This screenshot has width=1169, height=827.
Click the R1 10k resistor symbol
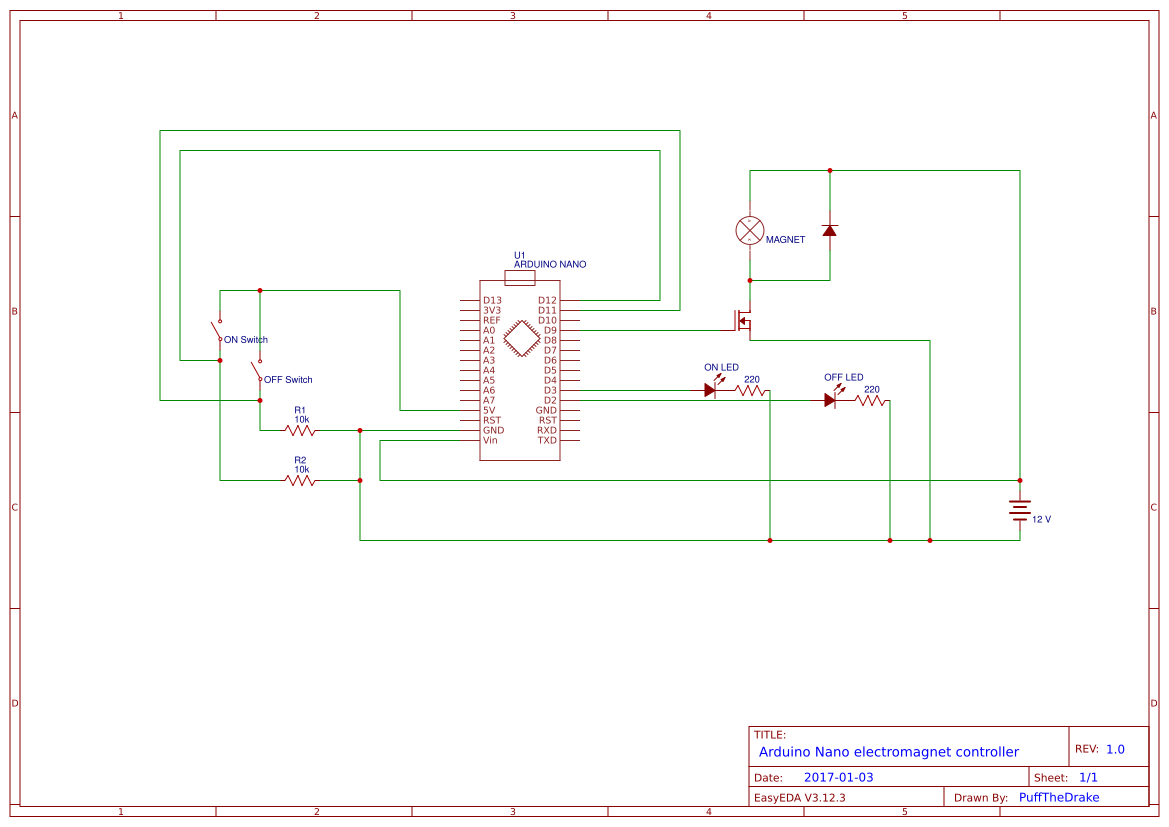(x=299, y=430)
